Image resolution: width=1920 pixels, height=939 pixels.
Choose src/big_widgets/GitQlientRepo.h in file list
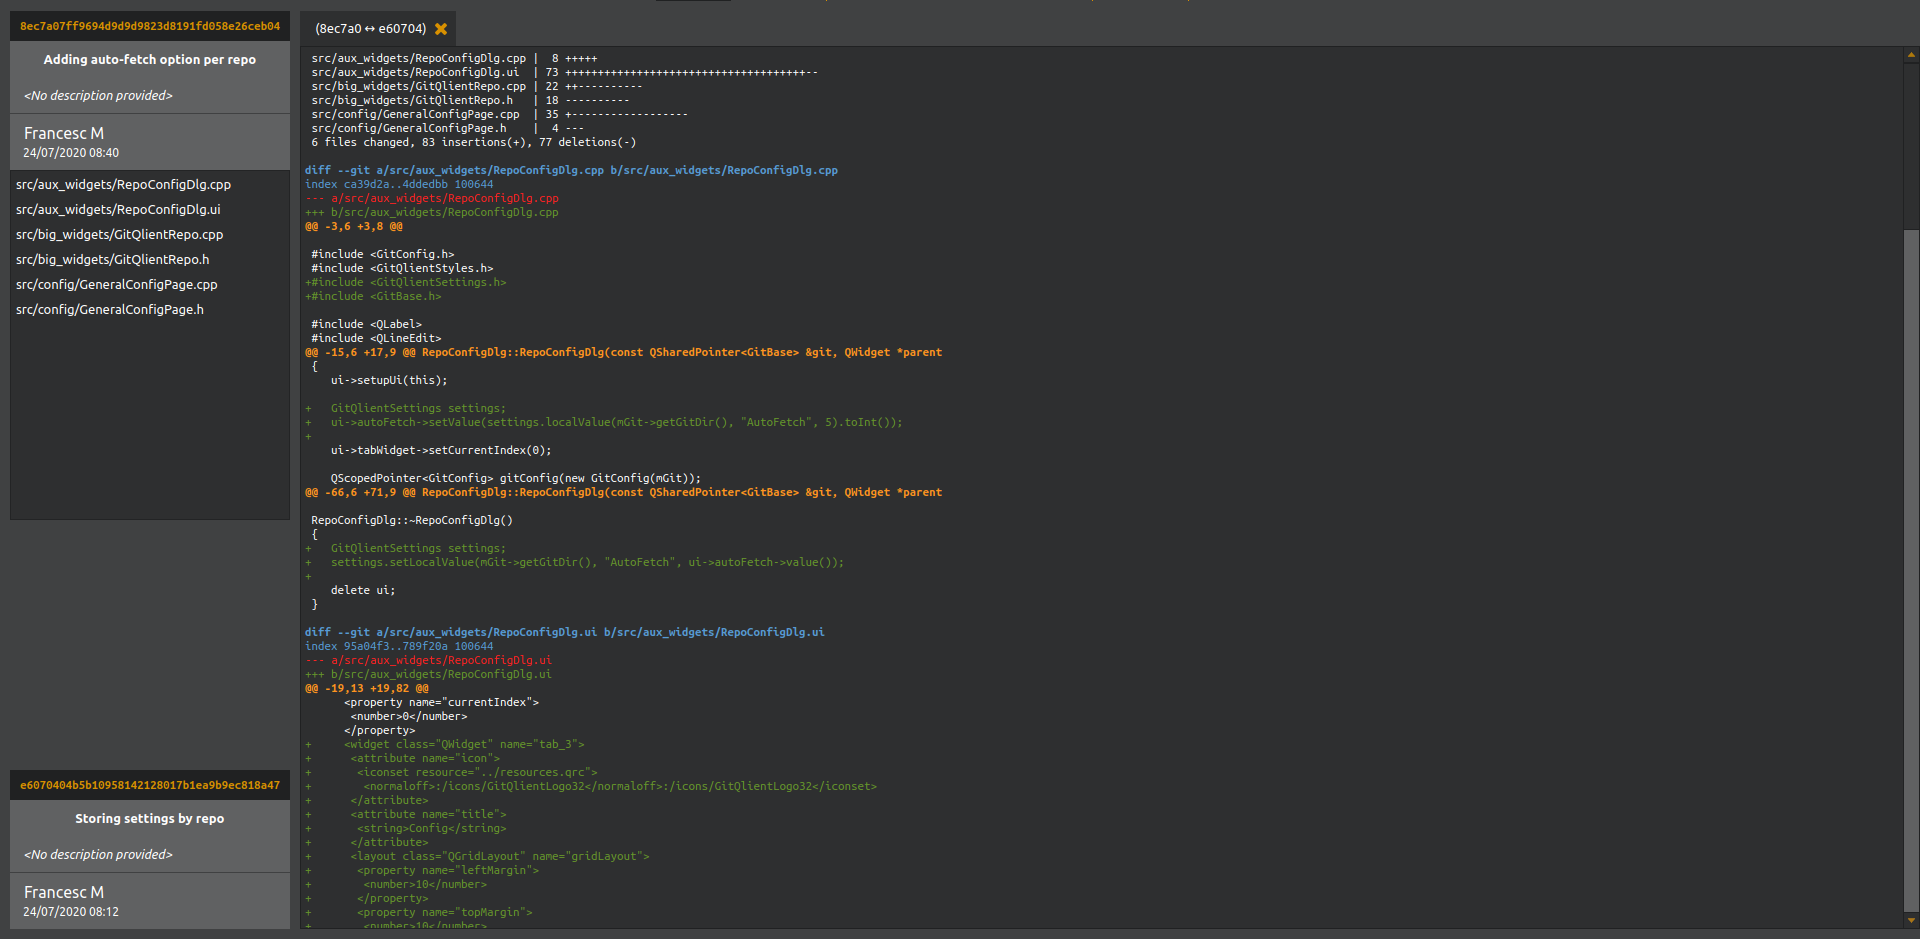(x=112, y=260)
